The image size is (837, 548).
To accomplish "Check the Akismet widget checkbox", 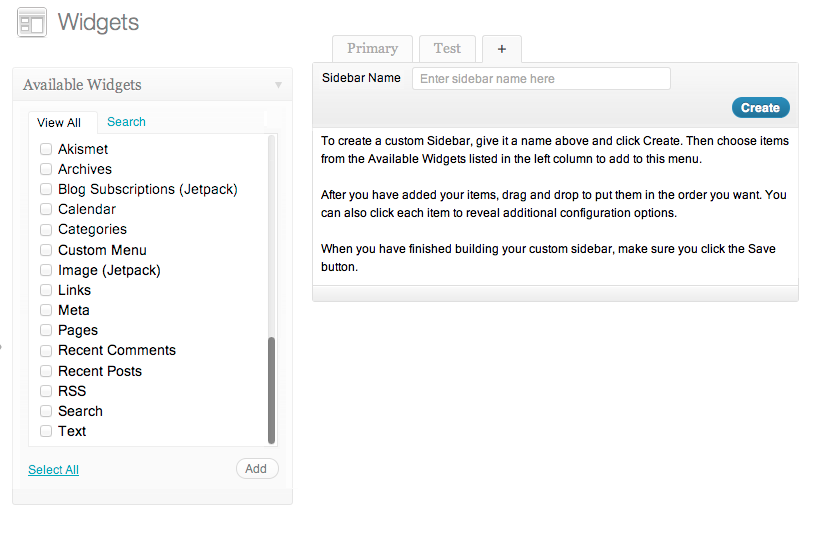I will 46,149.
